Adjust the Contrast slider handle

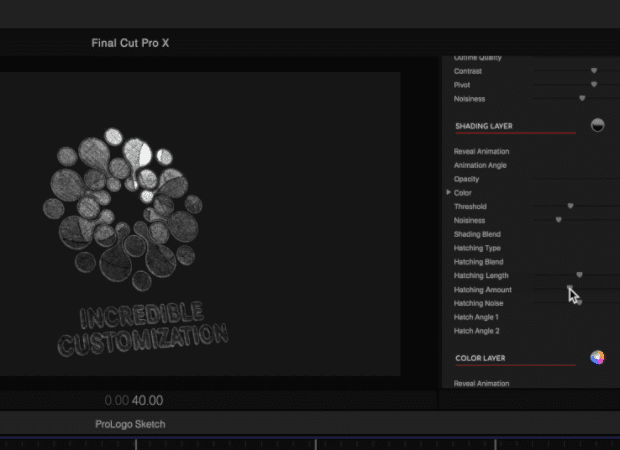[594, 71]
